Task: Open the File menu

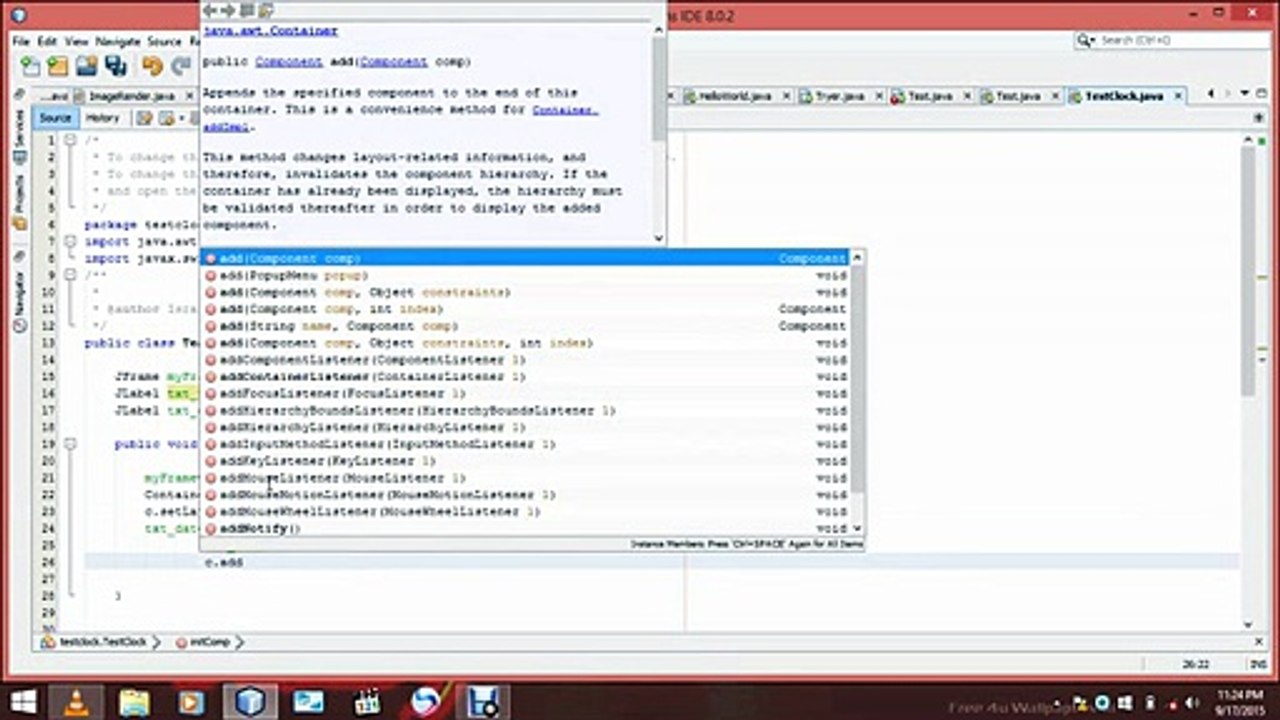Action: coord(21,41)
